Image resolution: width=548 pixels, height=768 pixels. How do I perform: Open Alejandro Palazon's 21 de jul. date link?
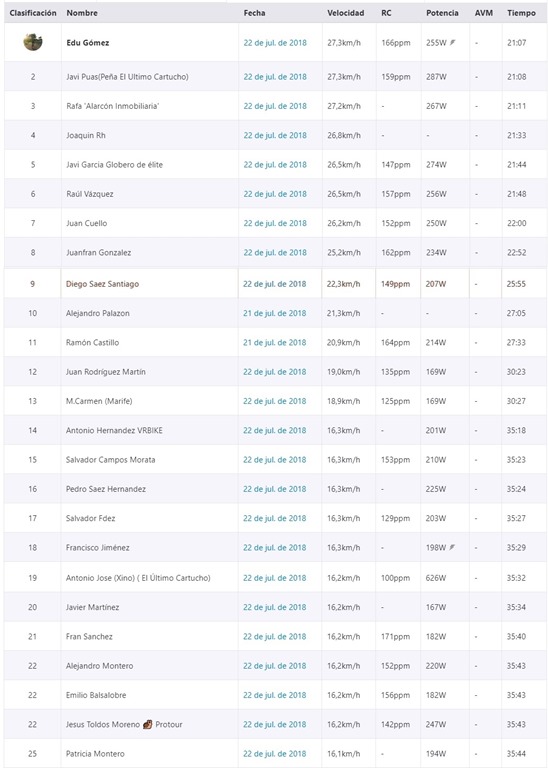tap(274, 313)
